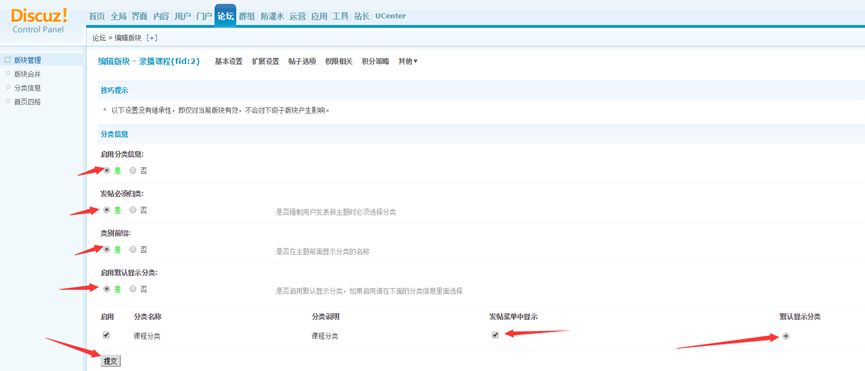
Task: Open 界面 in top navigation
Action: click(139, 17)
